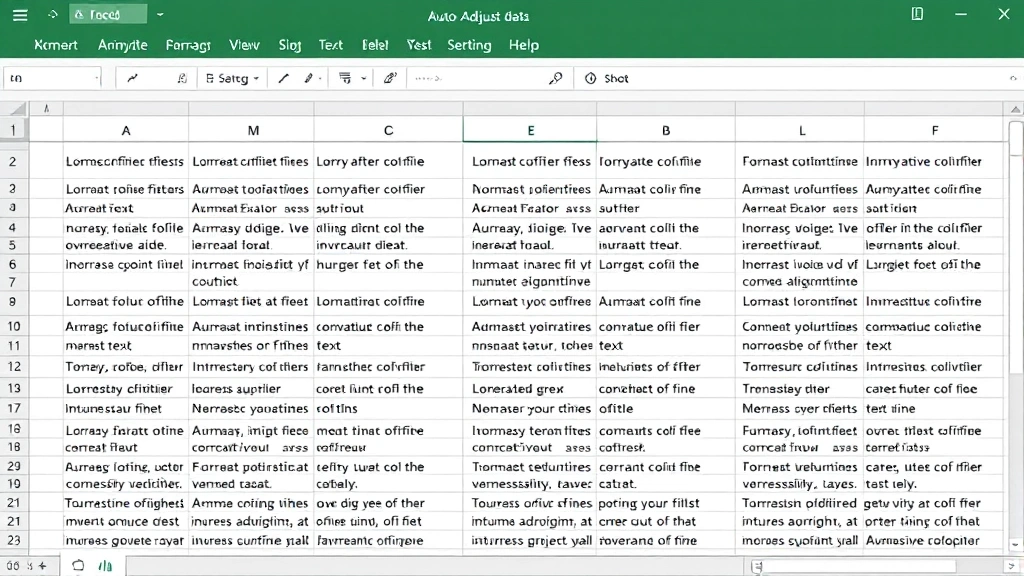Select the pen fill icon beside the pencil
Screen dimensions: 1024x576
tap(308, 77)
